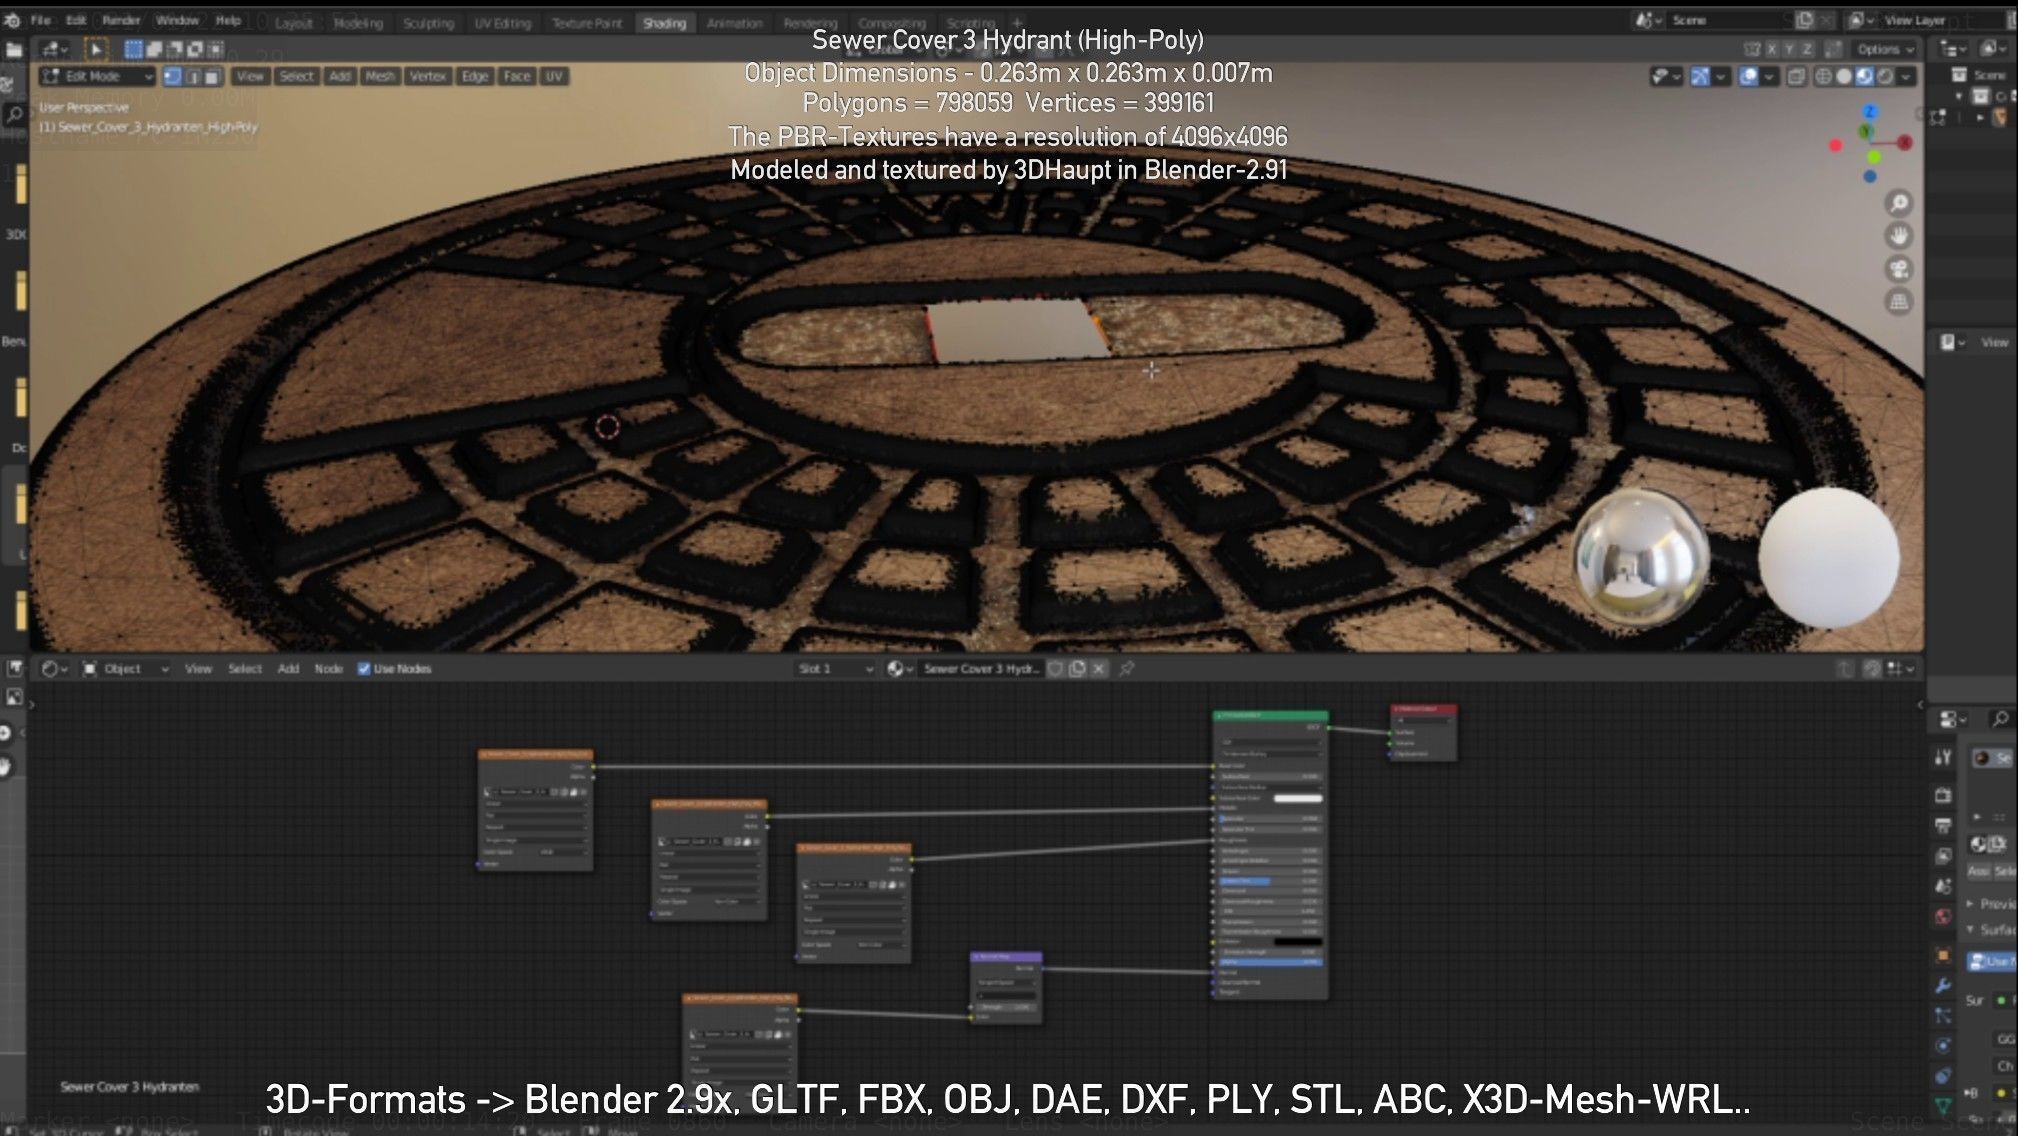Open the Render menu
Viewport: 2018px width, 1136px height.
pyautogui.click(x=121, y=20)
